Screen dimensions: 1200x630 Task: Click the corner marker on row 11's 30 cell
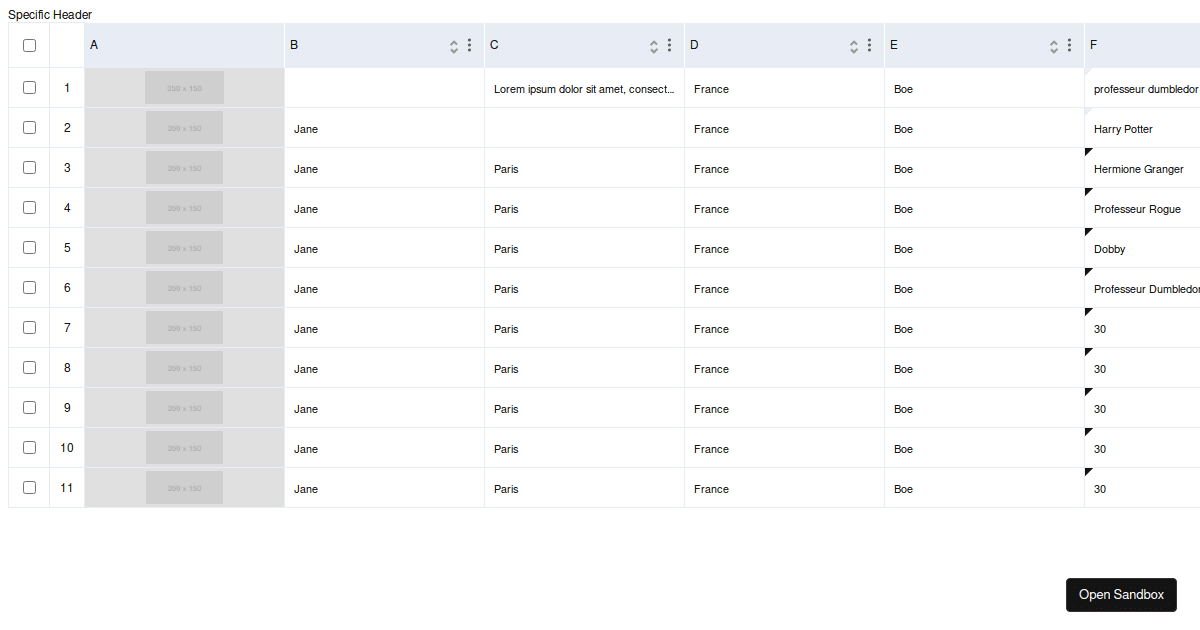[x=1089, y=472]
